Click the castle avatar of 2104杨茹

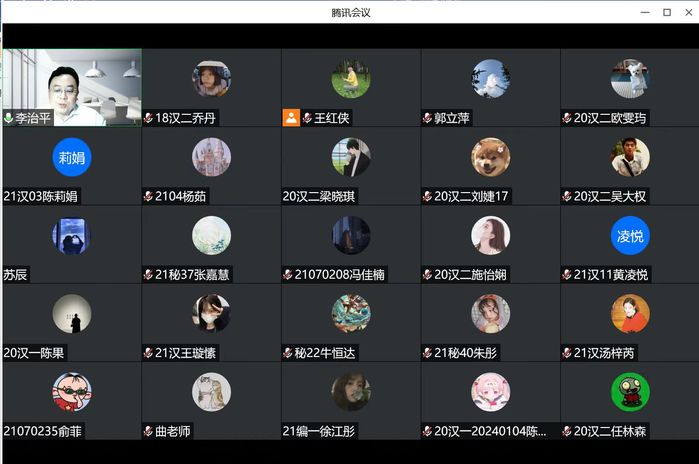[211, 157]
